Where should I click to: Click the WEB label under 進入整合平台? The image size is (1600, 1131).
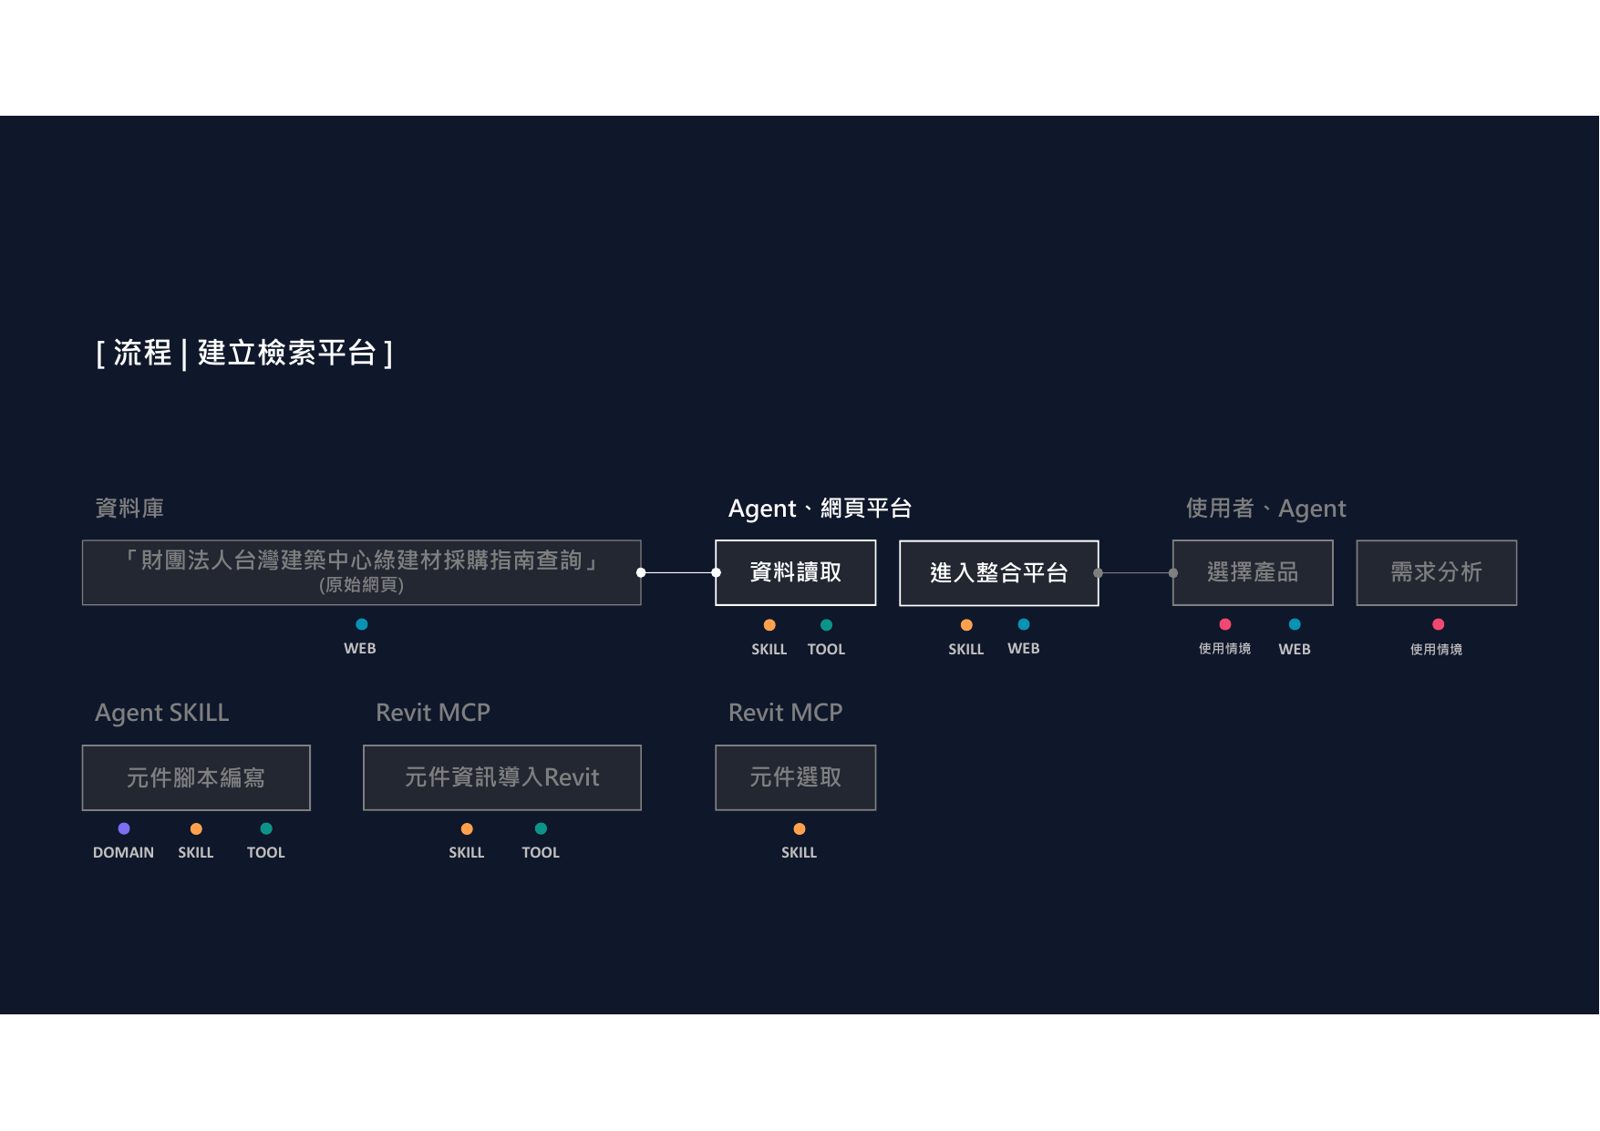pyautogui.click(x=1023, y=648)
